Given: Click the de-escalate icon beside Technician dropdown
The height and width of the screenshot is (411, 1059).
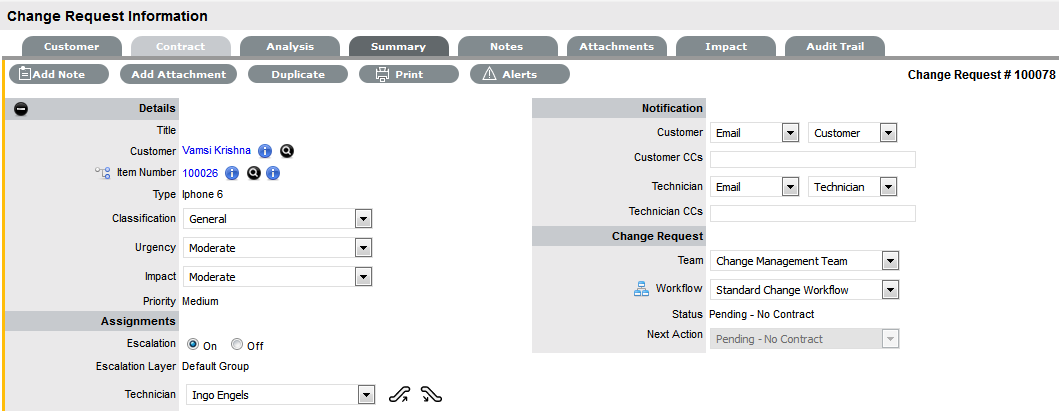Looking at the screenshot, I should (x=432, y=395).
